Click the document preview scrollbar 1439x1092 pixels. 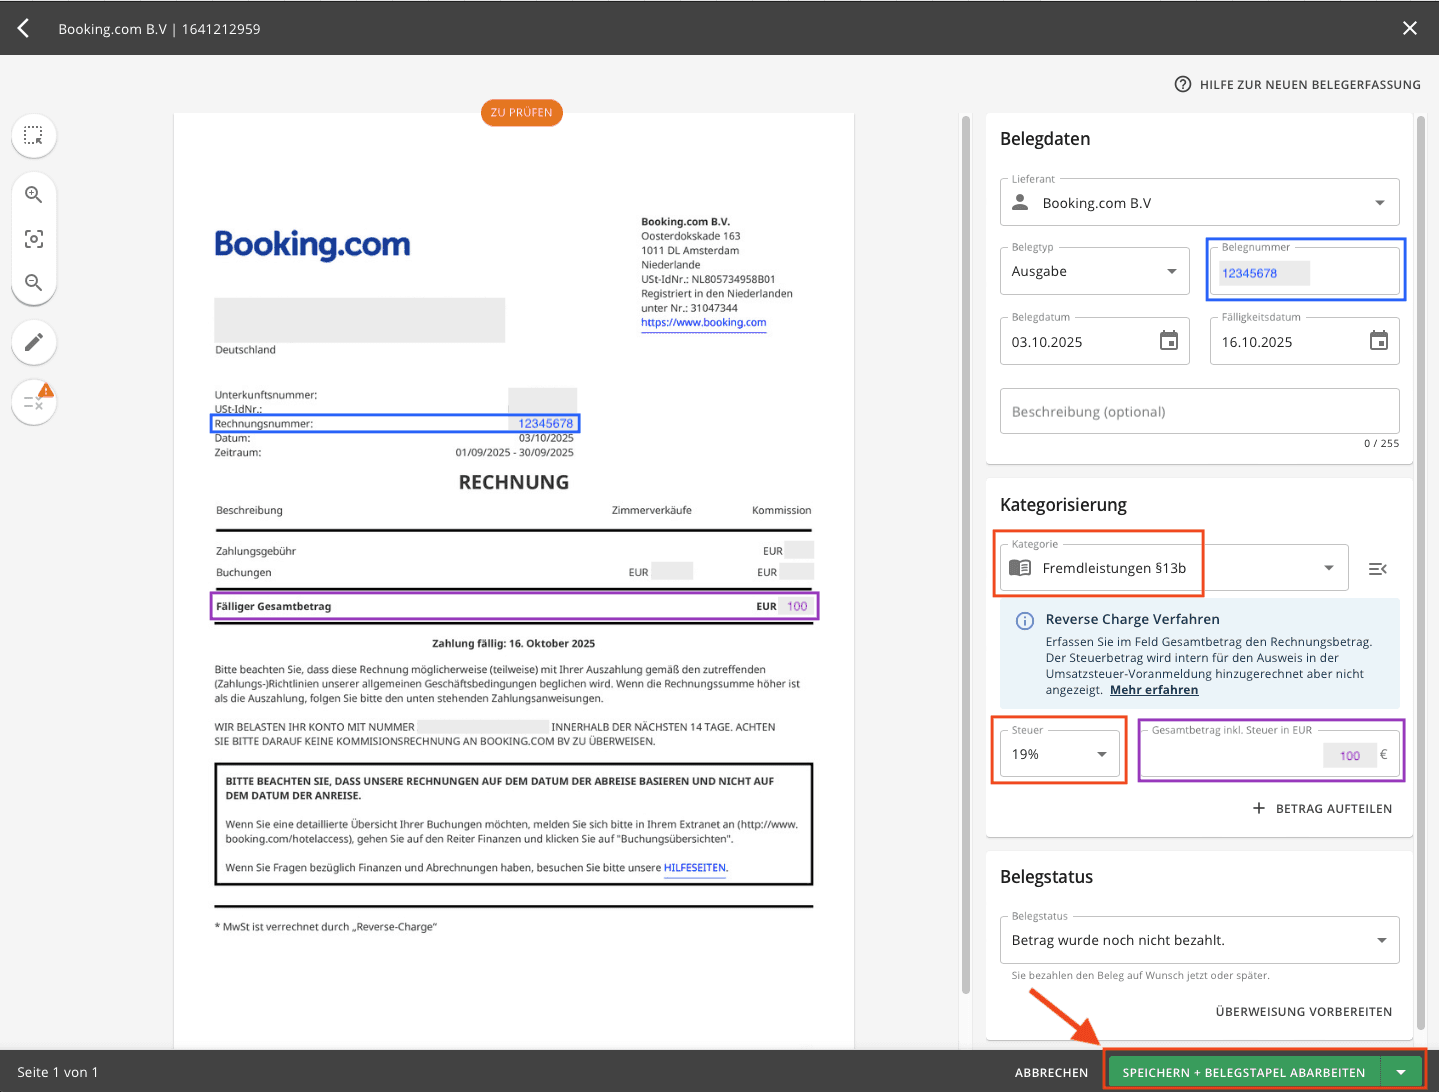tap(966, 555)
